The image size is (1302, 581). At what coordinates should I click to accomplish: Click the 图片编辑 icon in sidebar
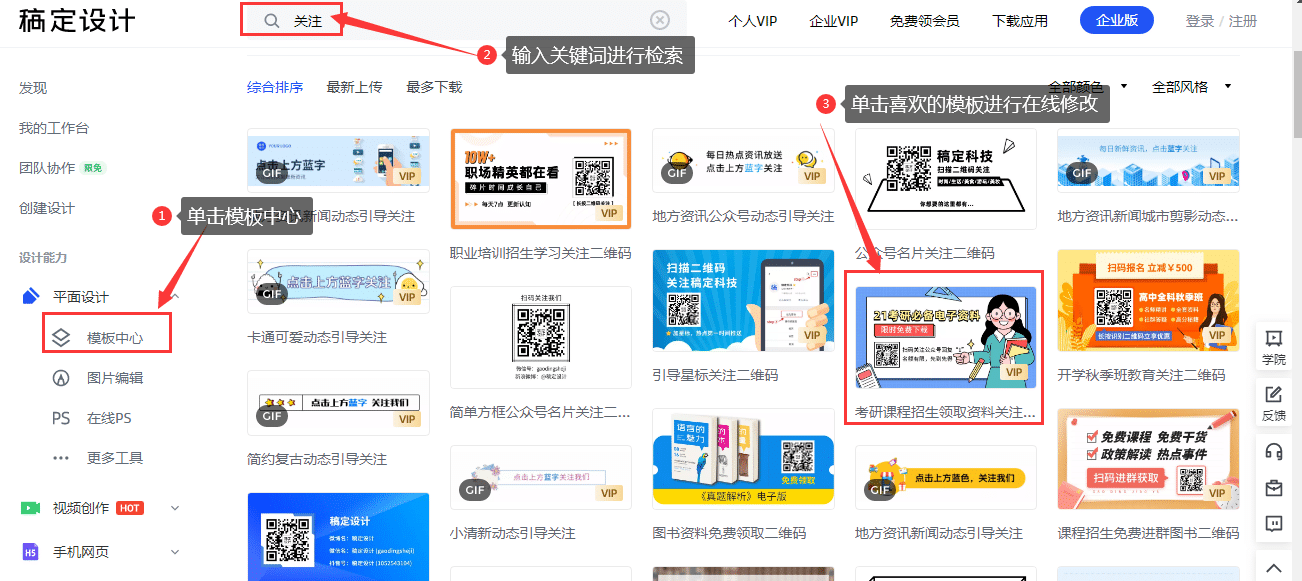coord(61,378)
